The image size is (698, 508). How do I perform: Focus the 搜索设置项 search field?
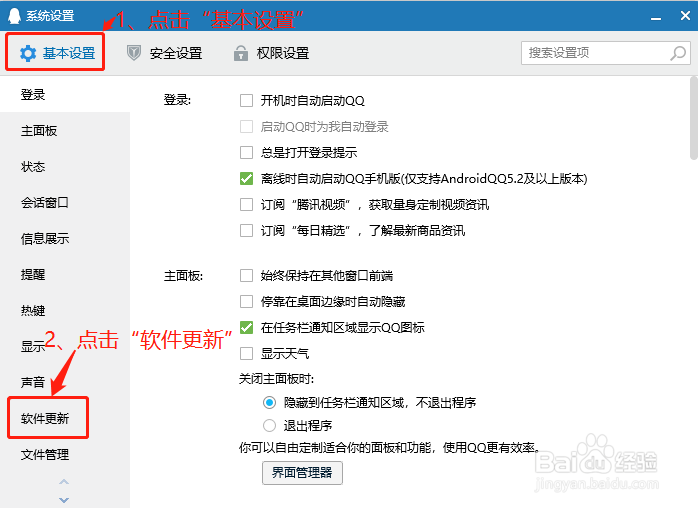605,53
